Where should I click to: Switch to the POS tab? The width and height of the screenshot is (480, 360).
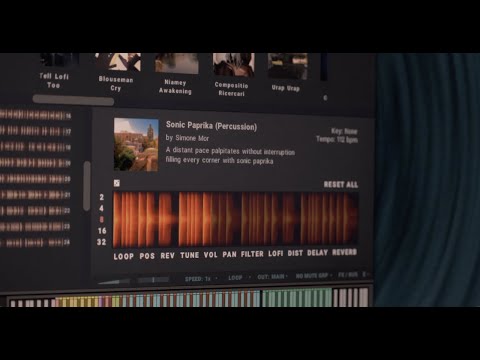(147, 256)
